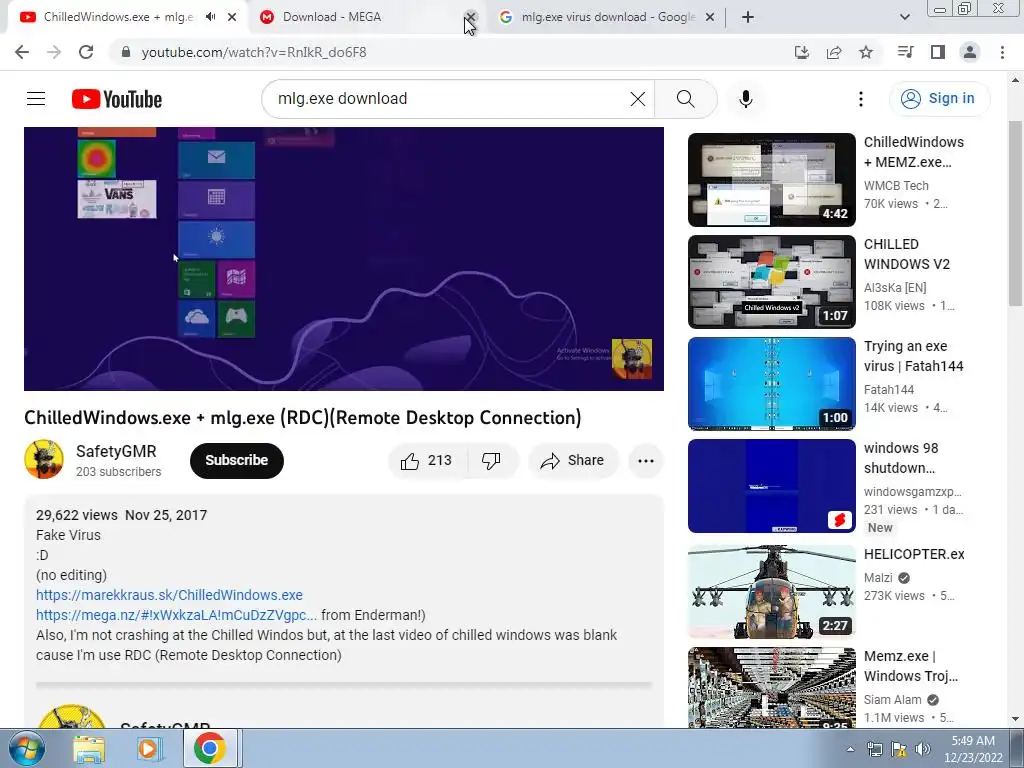1024x768 pixels.
Task: Open the mega.nz link in description
Action: 176,615
